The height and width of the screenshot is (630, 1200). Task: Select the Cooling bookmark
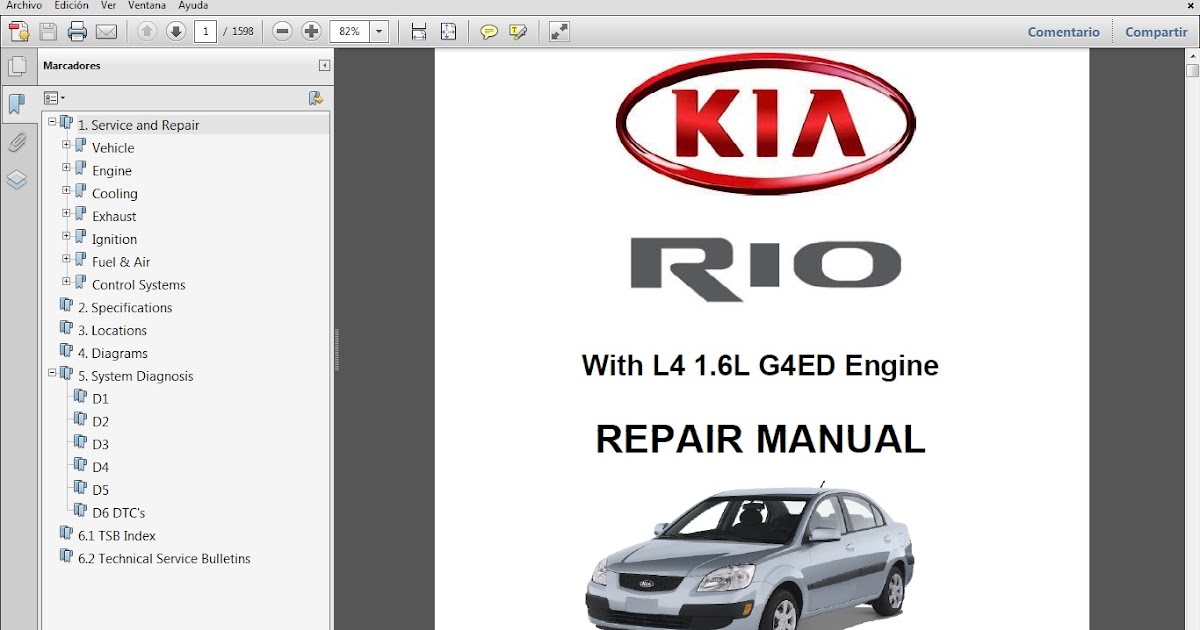point(115,194)
